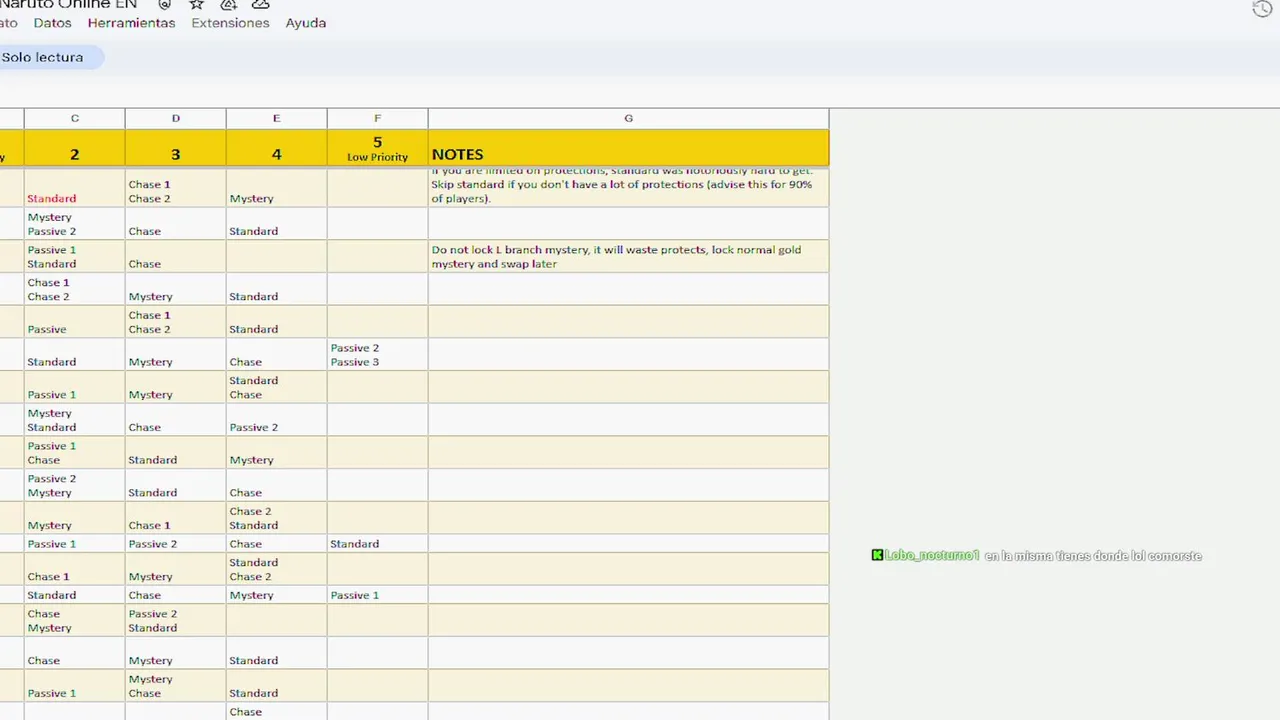Open version history clock icon
Screen dimensions: 1280x720
point(1262,9)
